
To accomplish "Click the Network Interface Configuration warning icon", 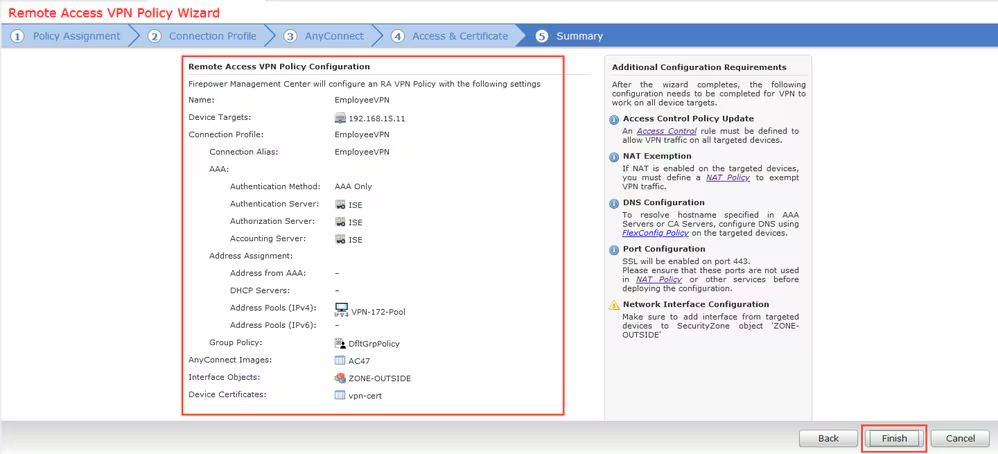I will (615, 305).
